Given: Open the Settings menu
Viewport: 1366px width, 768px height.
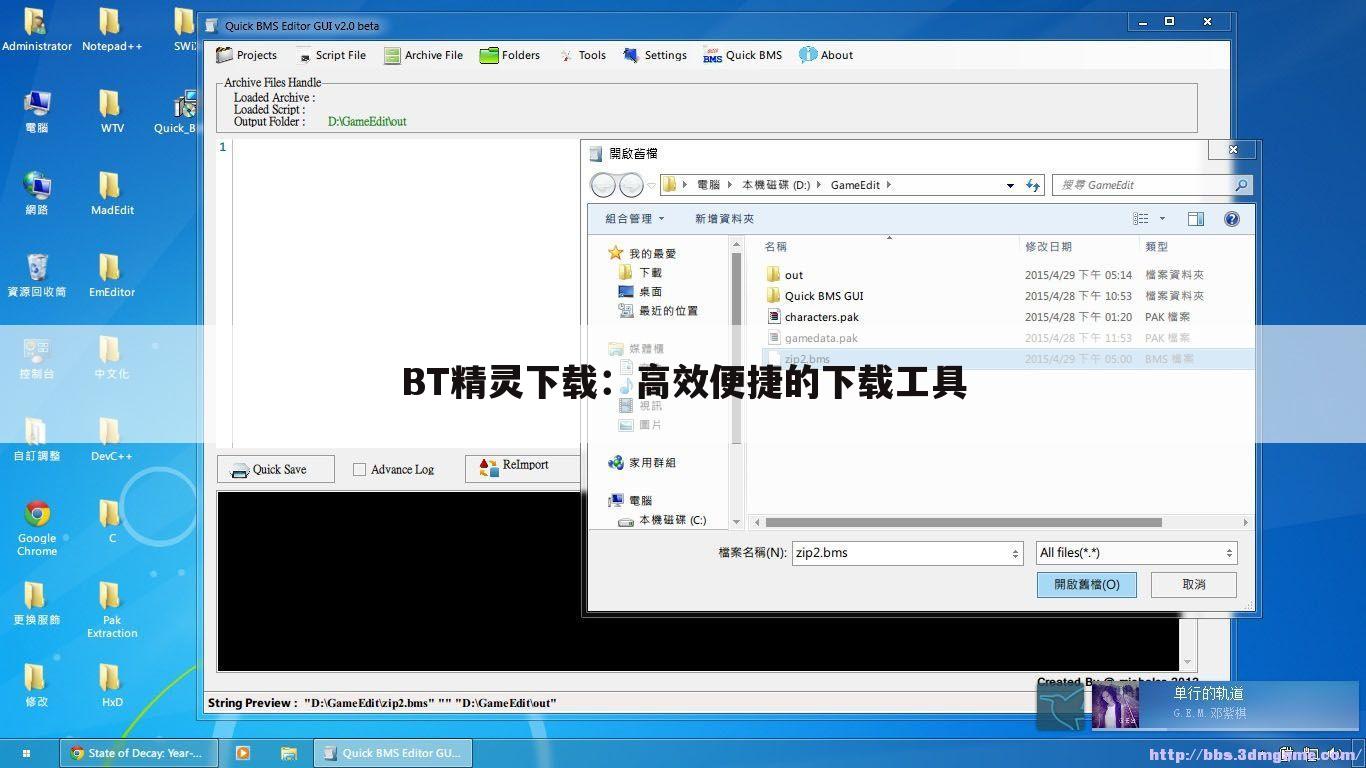Looking at the screenshot, I should (x=655, y=55).
